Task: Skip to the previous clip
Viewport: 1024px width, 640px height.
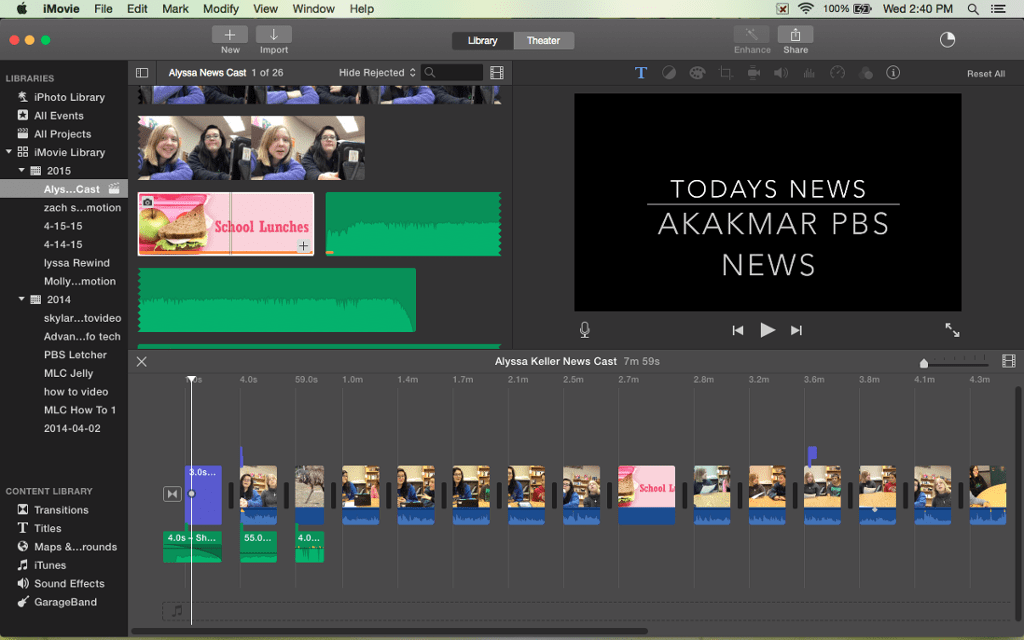Action: tap(738, 330)
